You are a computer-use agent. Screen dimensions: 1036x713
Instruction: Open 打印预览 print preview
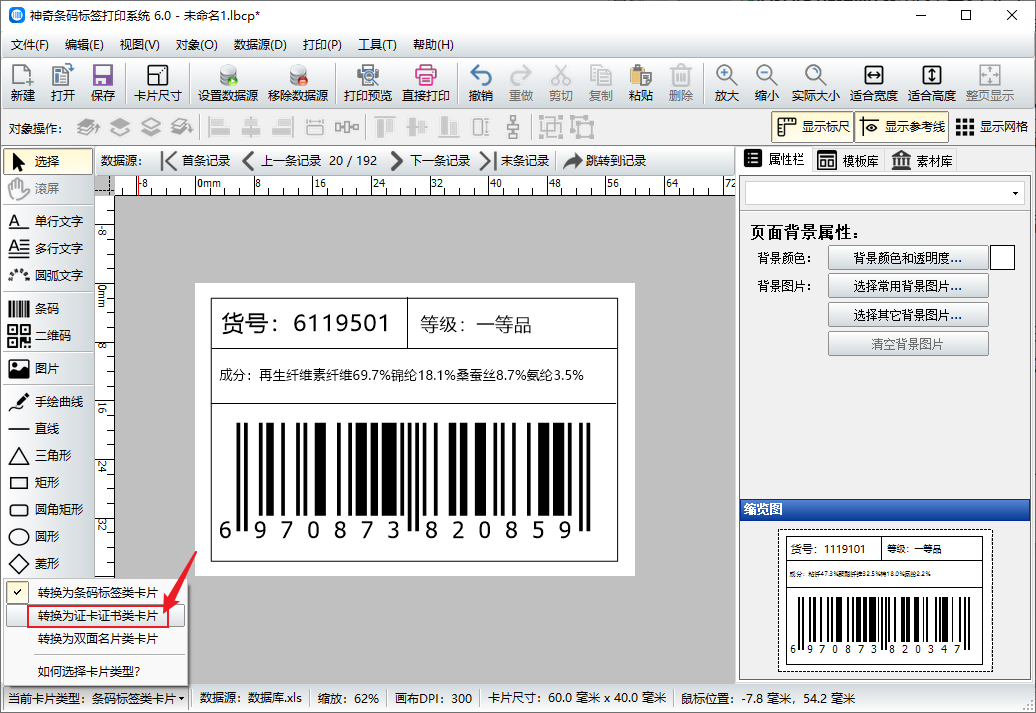tap(367, 83)
